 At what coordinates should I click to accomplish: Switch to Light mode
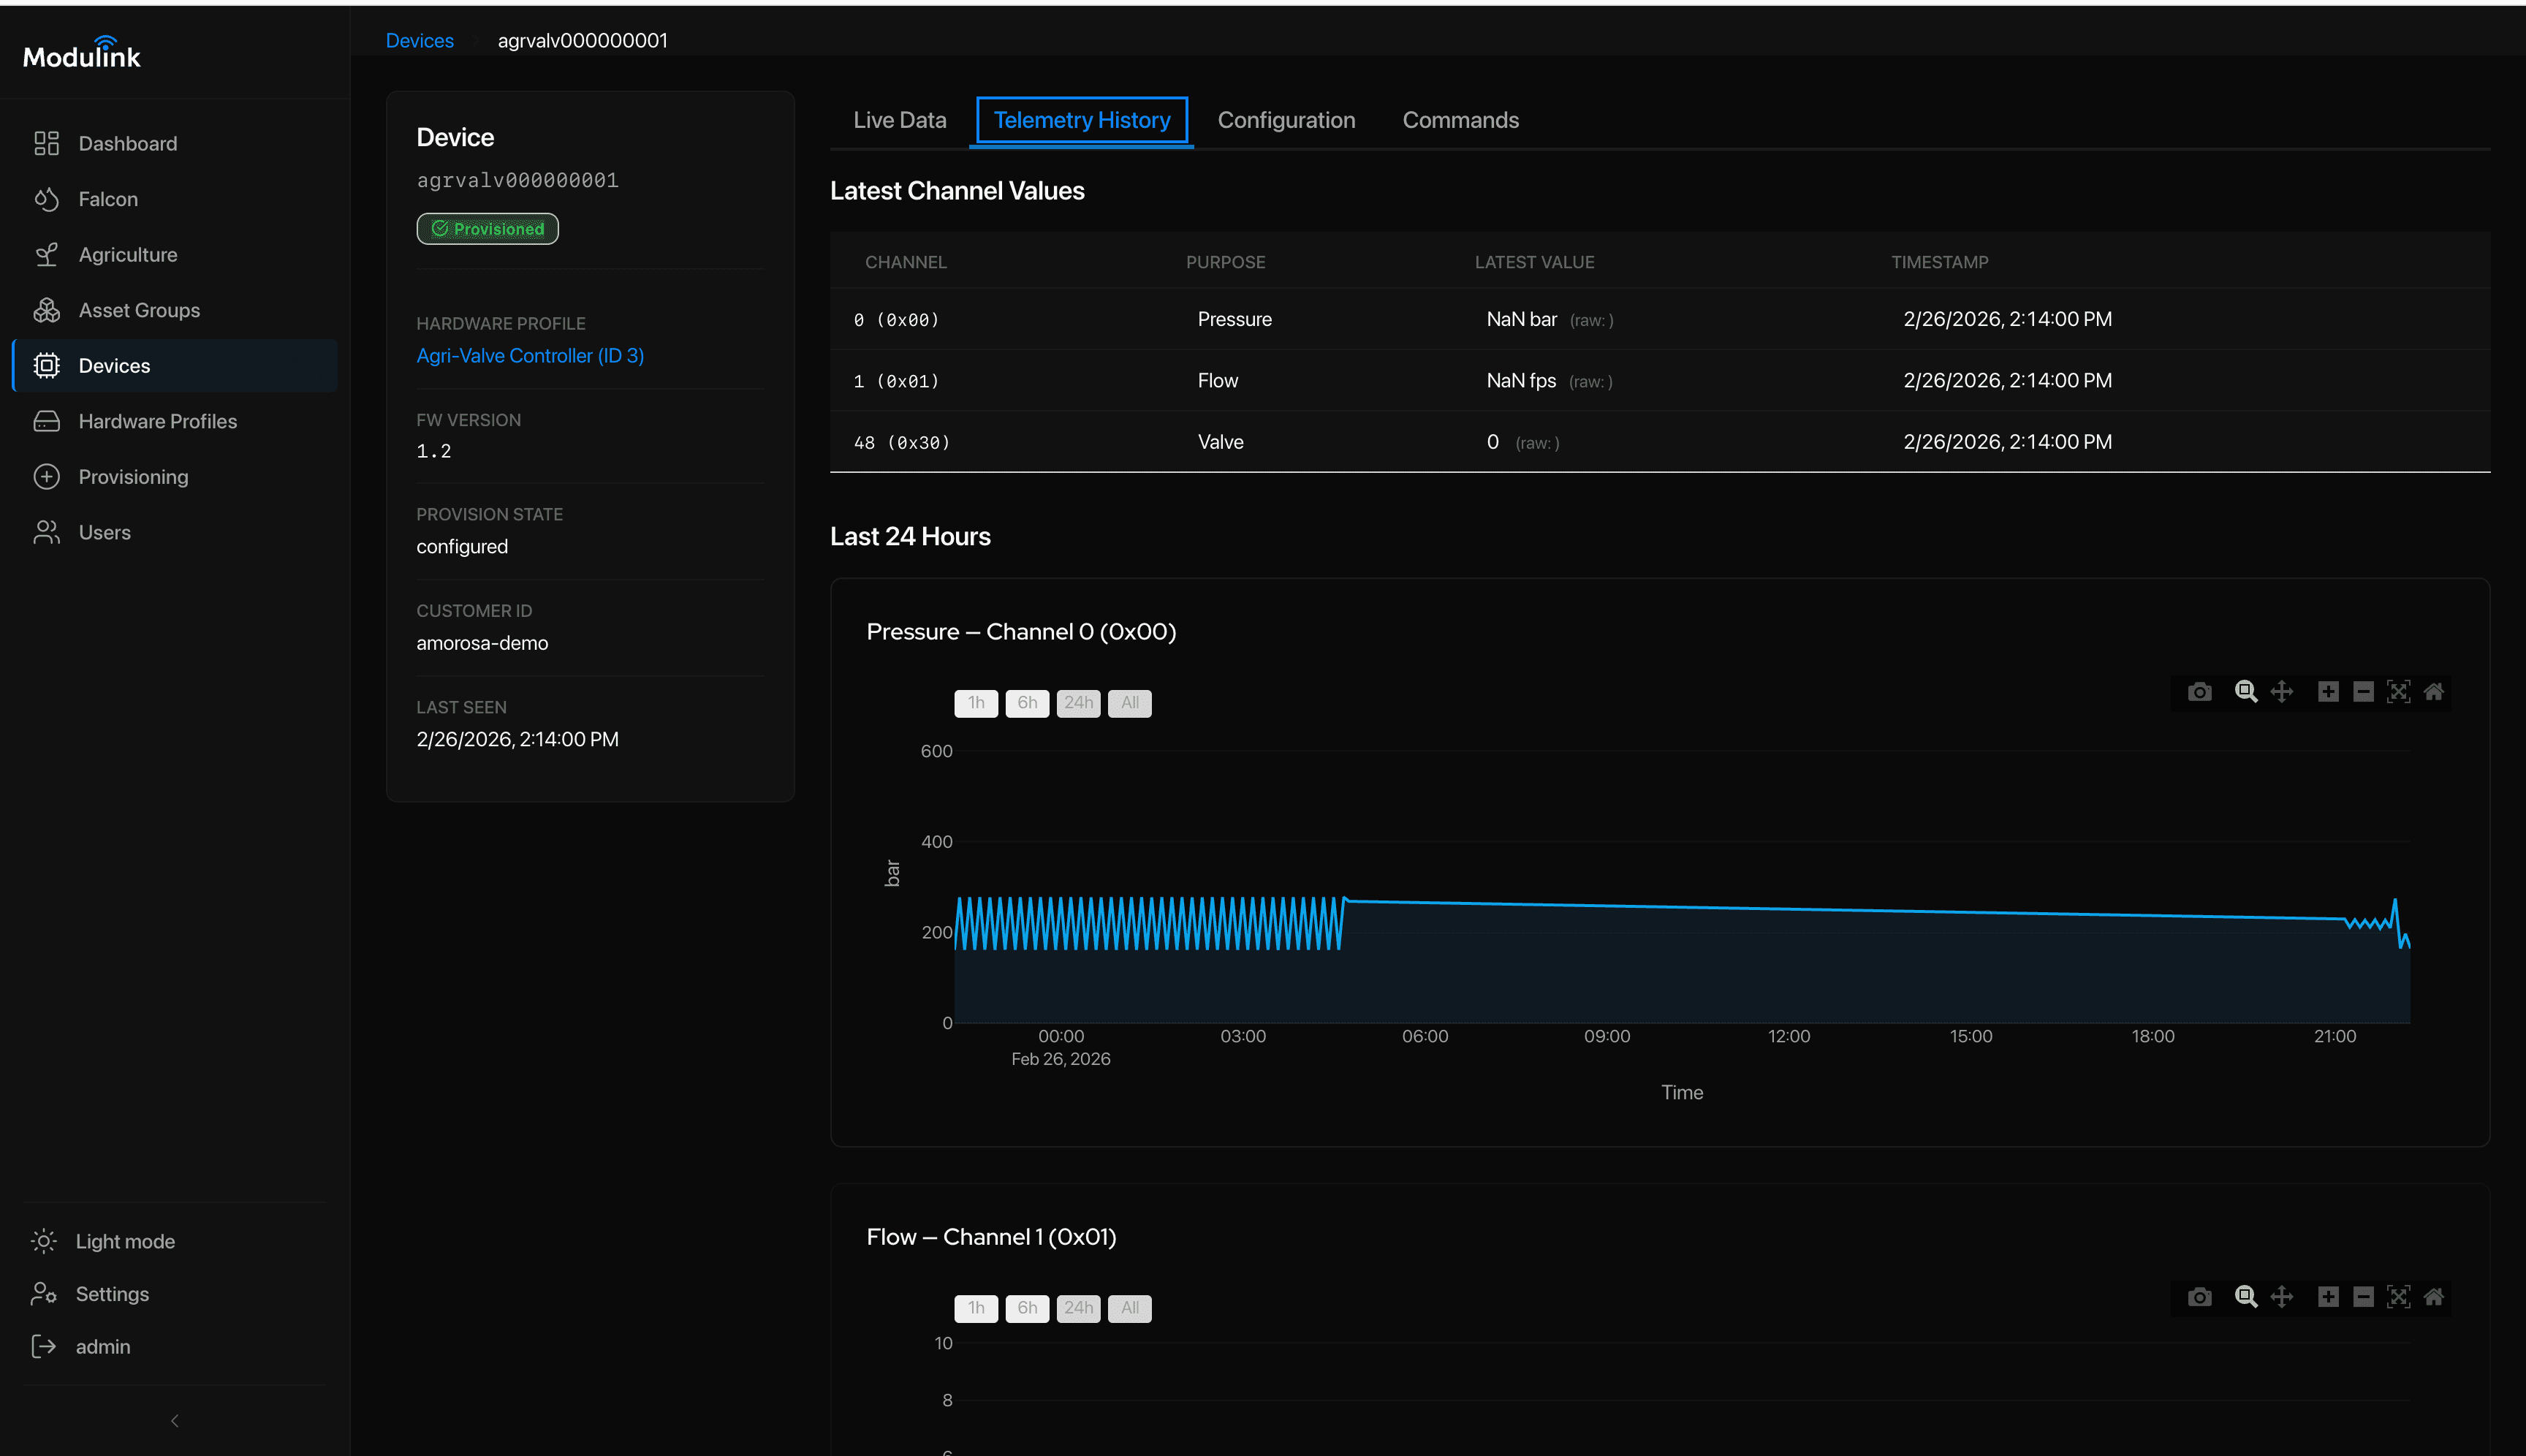(x=125, y=1241)
